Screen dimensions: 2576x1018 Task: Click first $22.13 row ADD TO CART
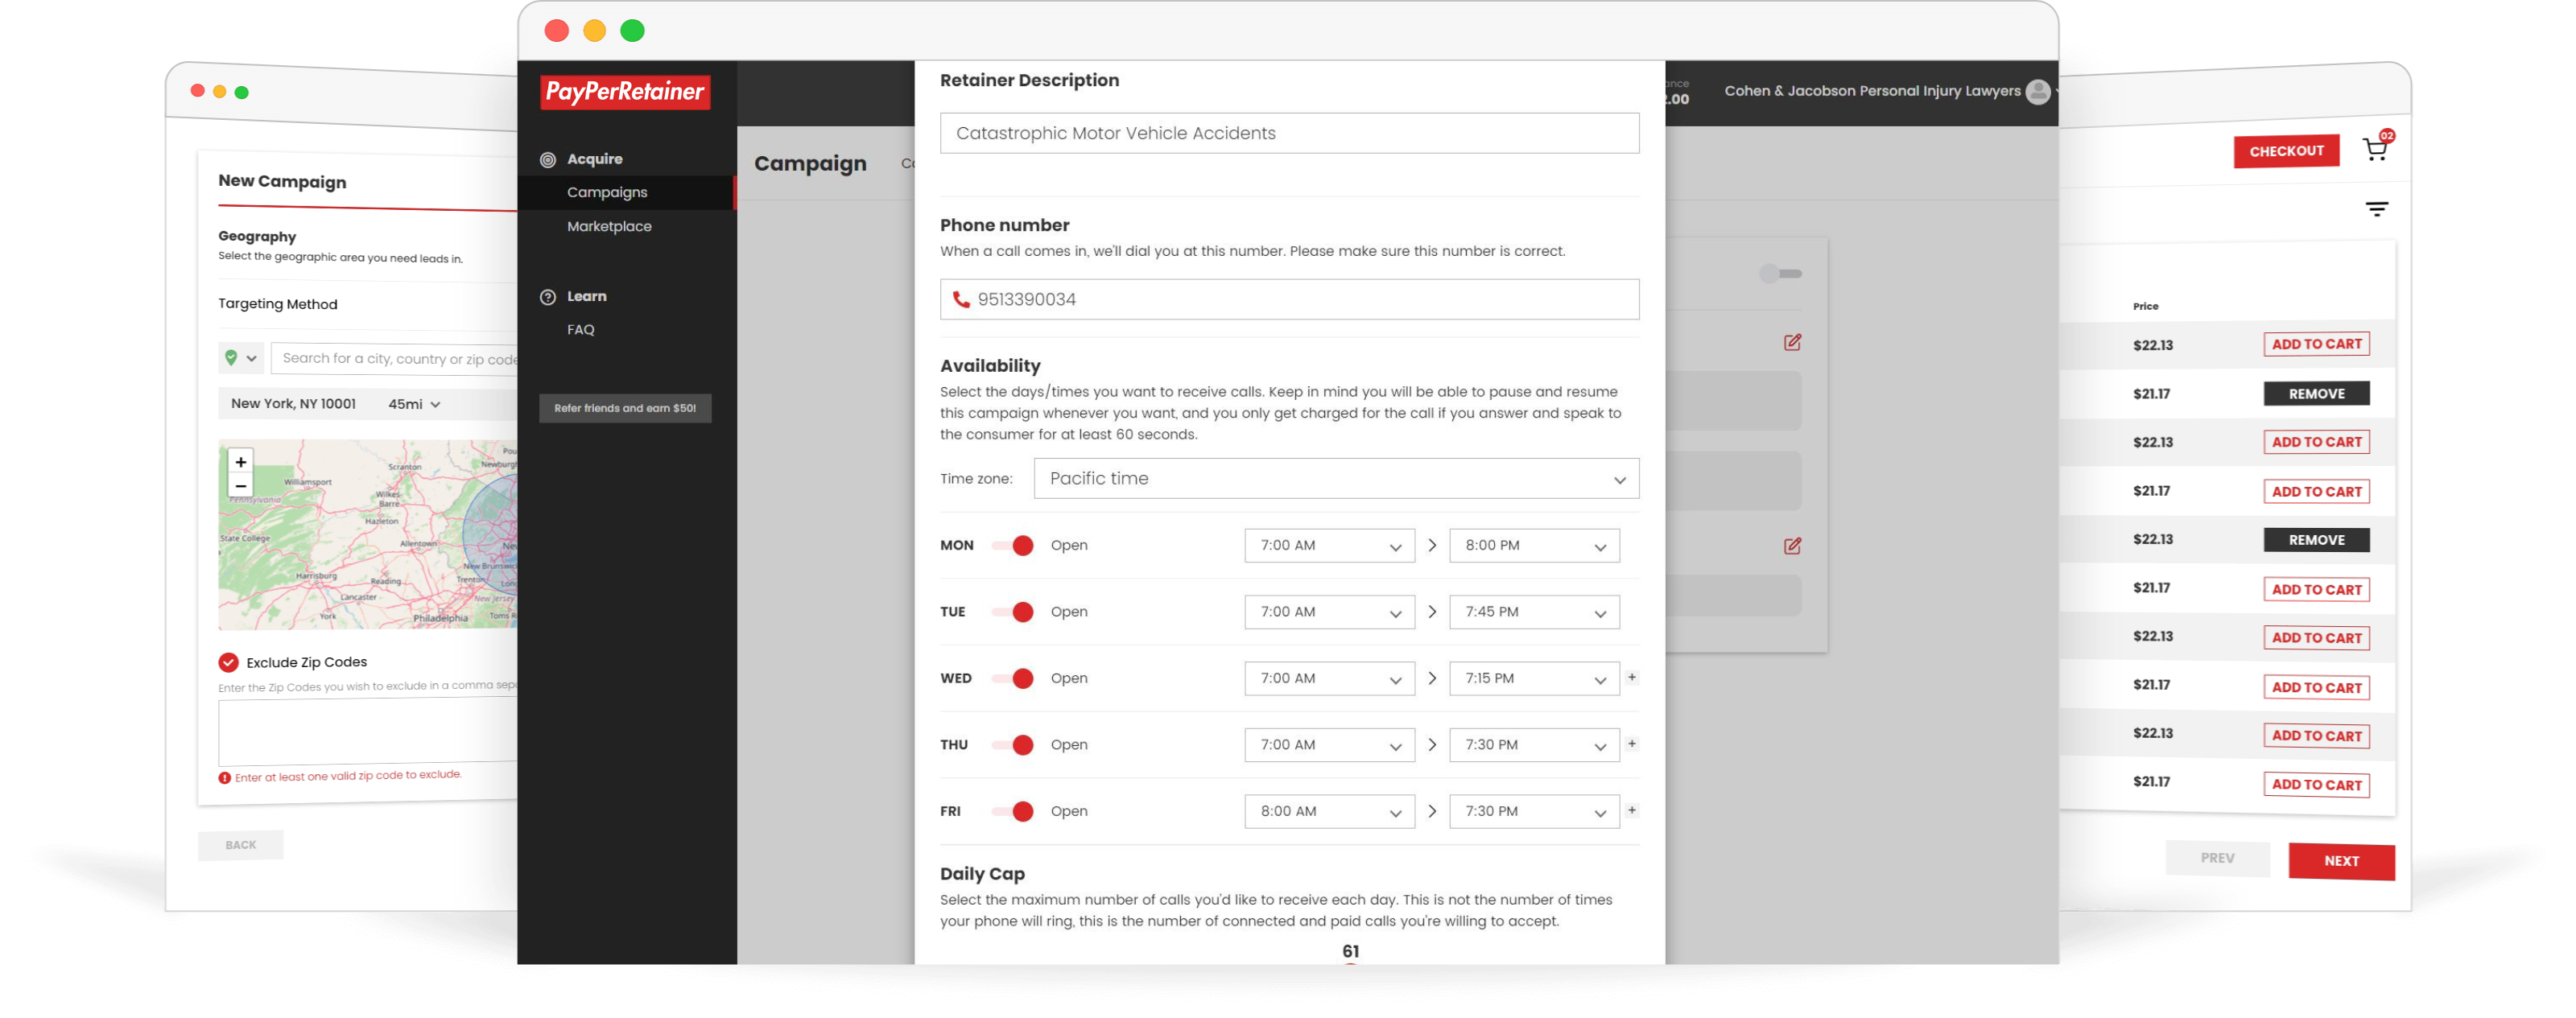pos(2316,344)
